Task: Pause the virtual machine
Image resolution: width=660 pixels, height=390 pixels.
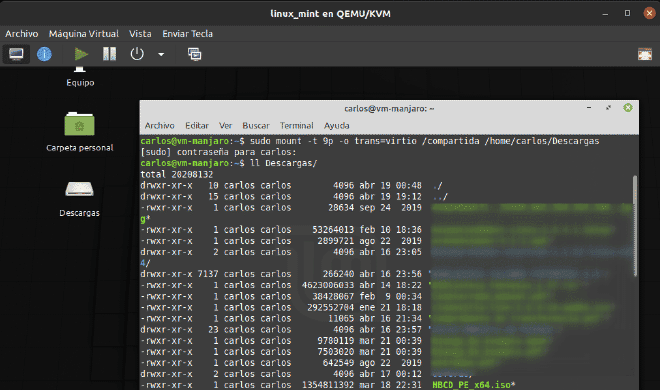Action: (109, 54)
